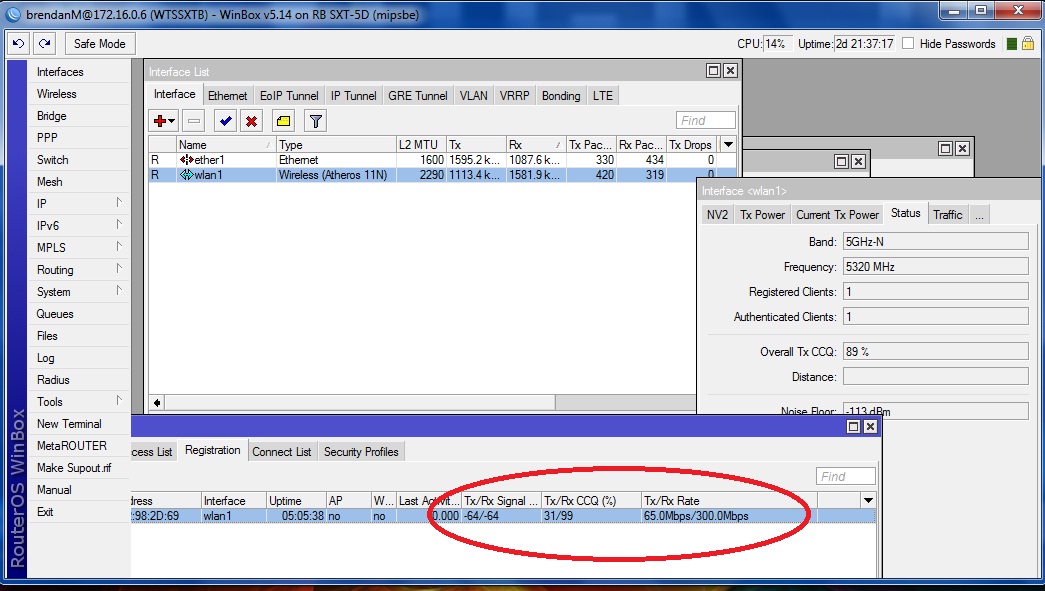Switch to the IP Tunnel tab
This screenshot has width=1045, height=591.
click(353, 96)
